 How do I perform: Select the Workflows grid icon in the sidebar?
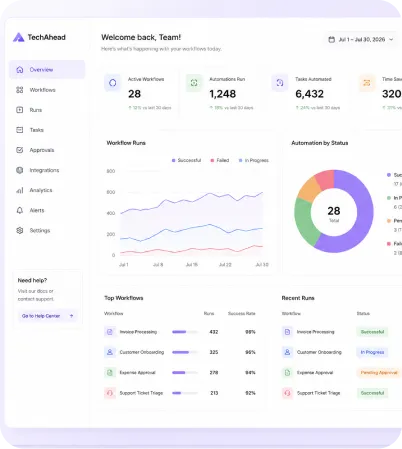(20, 90)
